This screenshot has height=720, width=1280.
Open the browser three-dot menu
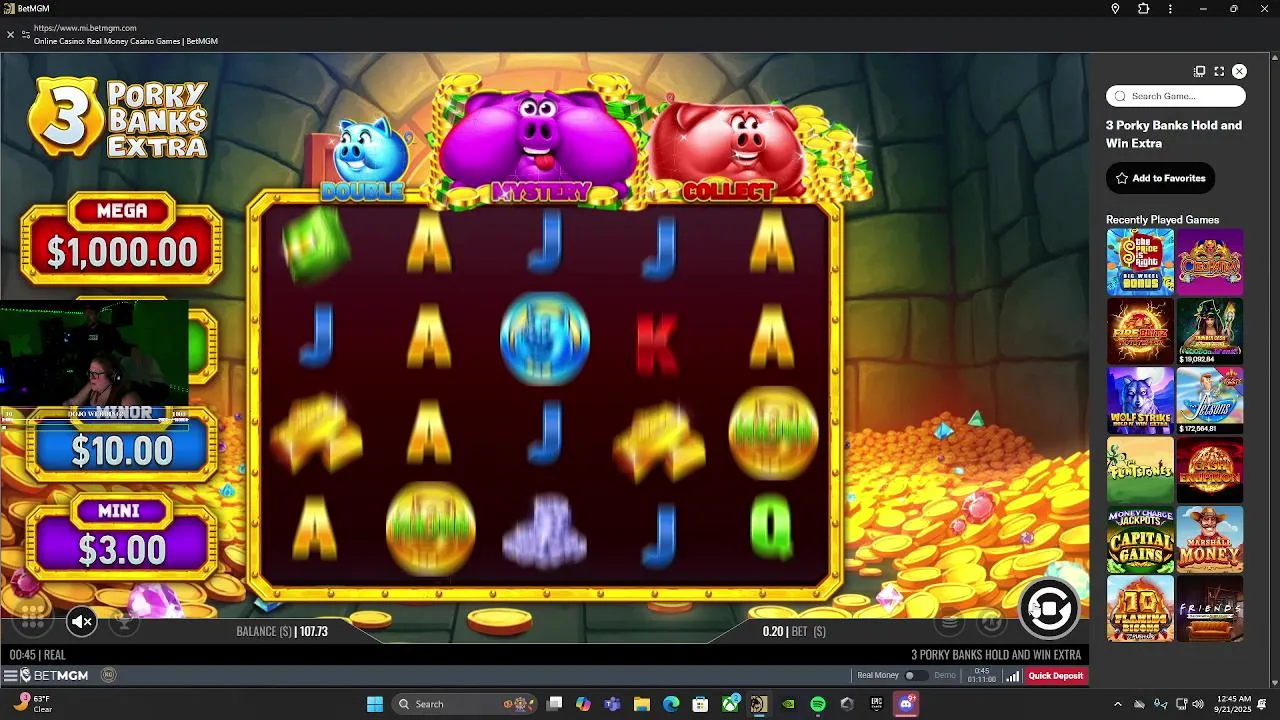(x=1170, y=9)
